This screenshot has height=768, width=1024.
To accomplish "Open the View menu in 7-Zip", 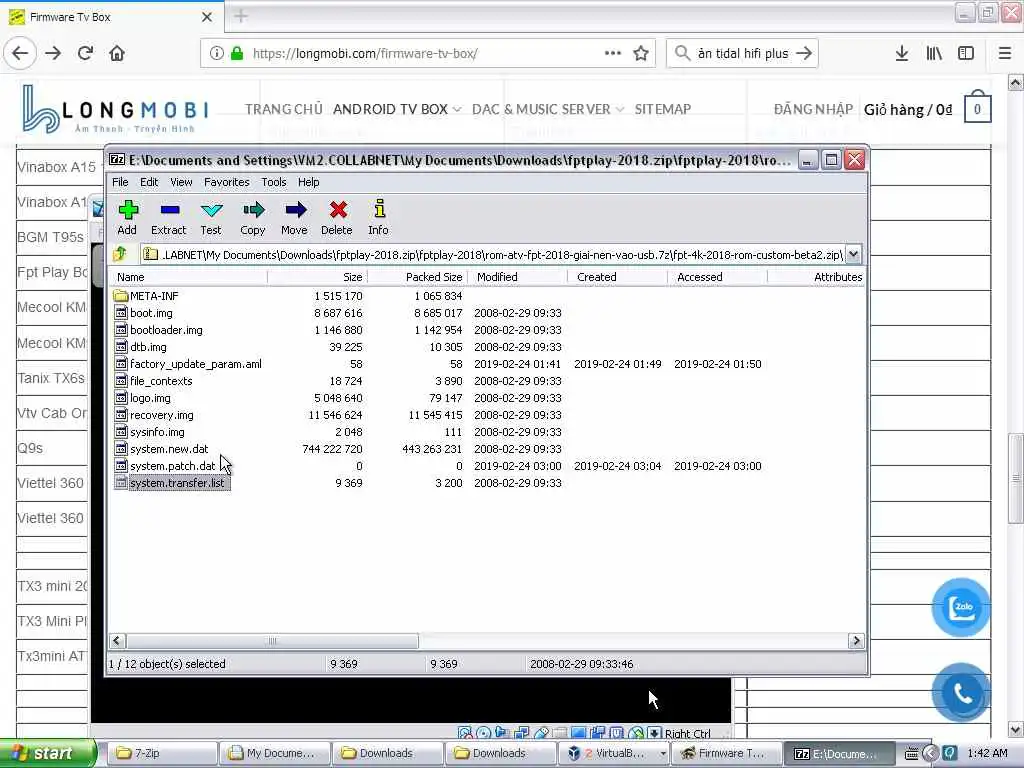I will point(181,182).
